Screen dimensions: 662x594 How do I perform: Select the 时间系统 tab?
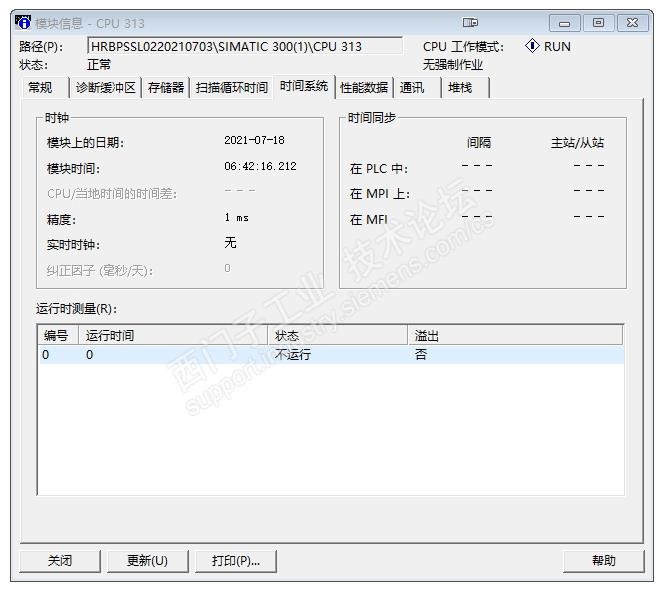(x=304, y=86)
